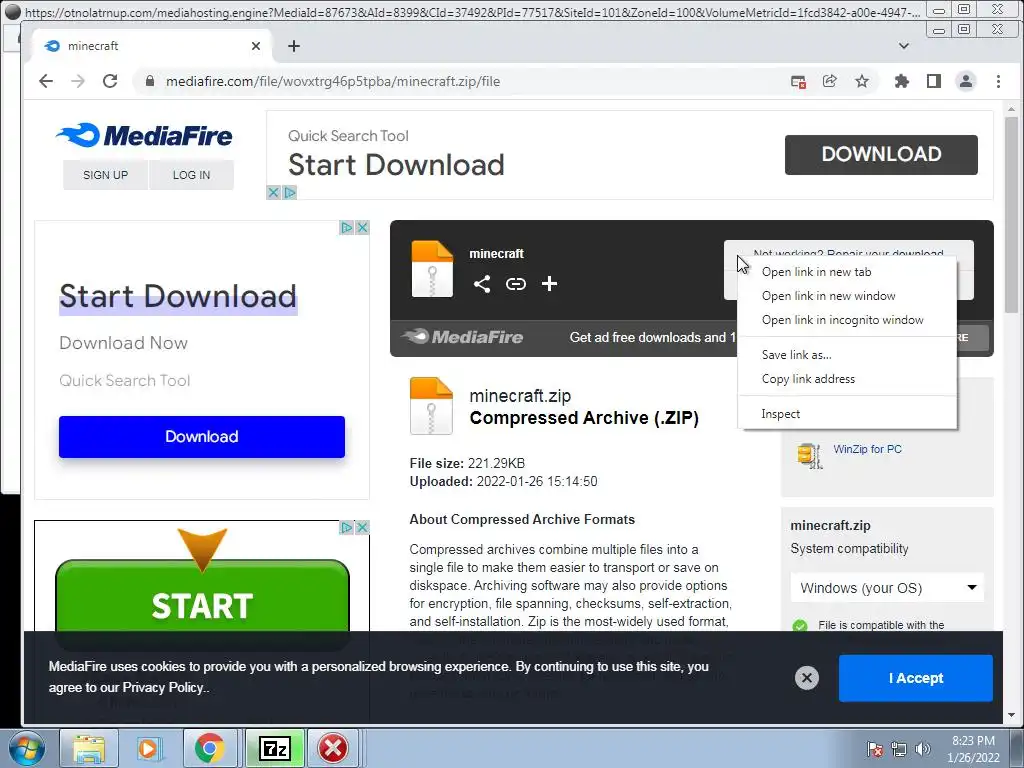1024x768 pixels.
Task: Open the Chrome profile avatar
Action: pyautogui.click(x=966, y=81)
